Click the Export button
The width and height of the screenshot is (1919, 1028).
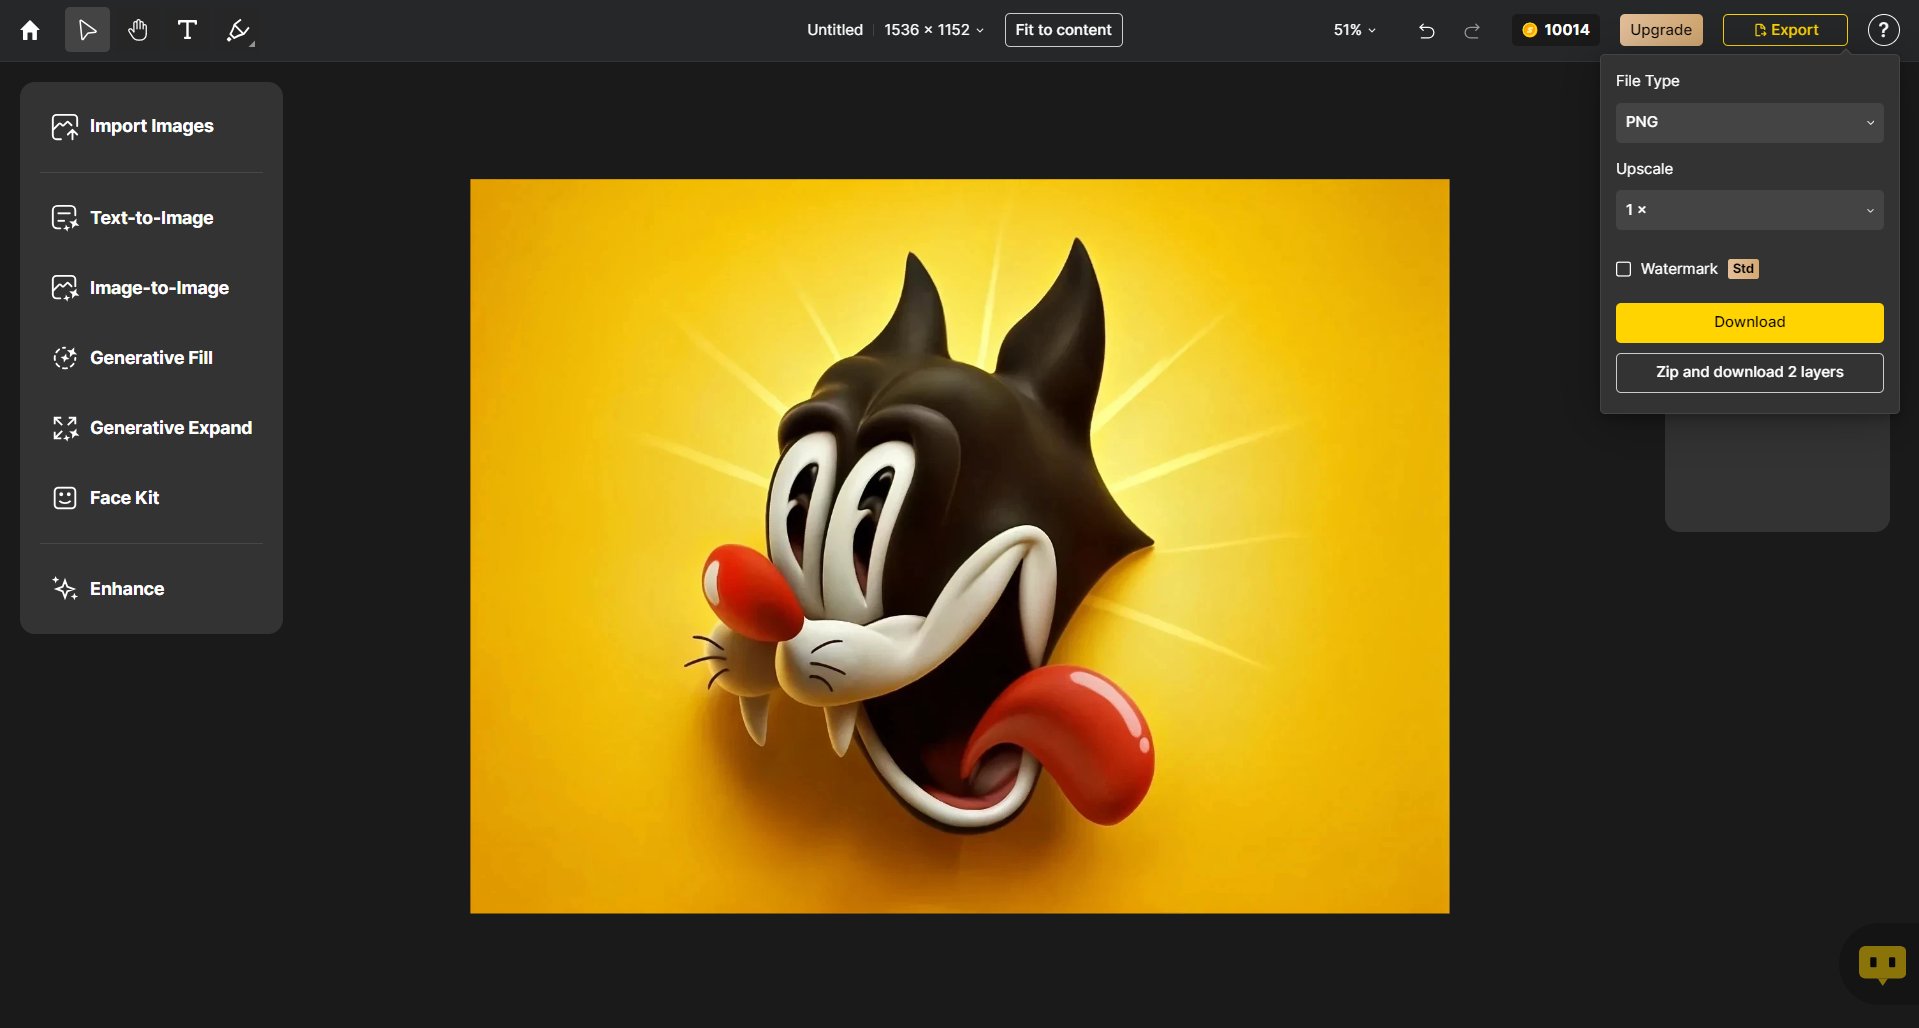pos(1785,30)
